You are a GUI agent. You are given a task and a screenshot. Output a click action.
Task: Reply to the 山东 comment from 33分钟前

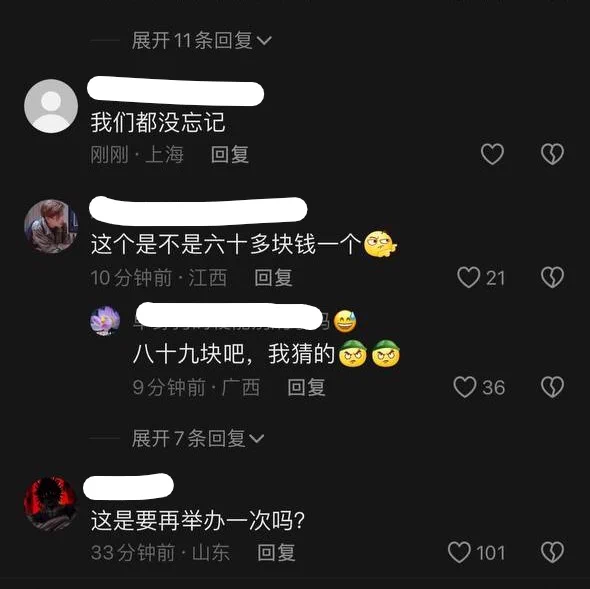coord(276,552)
